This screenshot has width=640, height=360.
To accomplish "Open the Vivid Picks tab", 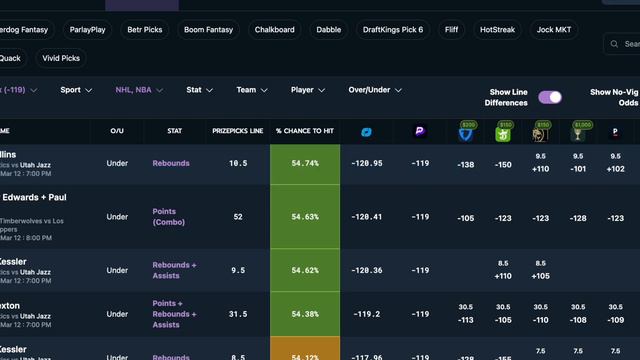I will click(x=61, y=58).
